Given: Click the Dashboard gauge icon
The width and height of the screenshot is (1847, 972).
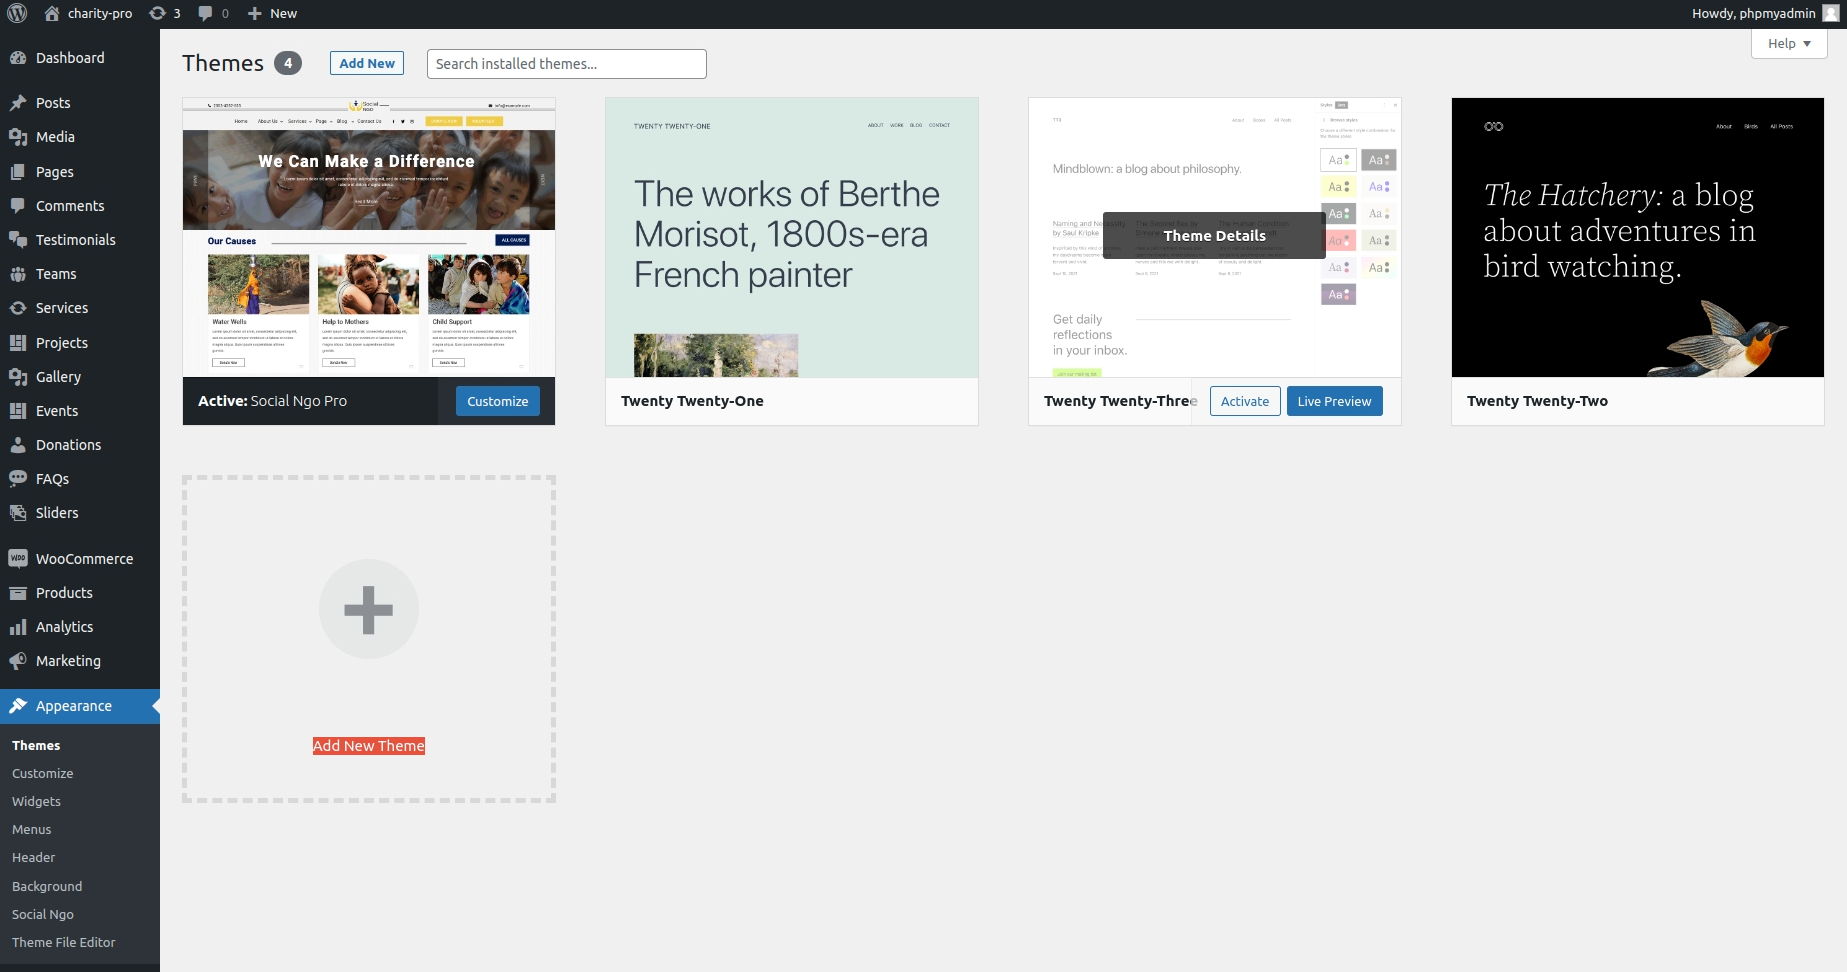Looking at the screenshot, I should click(18, 58).
